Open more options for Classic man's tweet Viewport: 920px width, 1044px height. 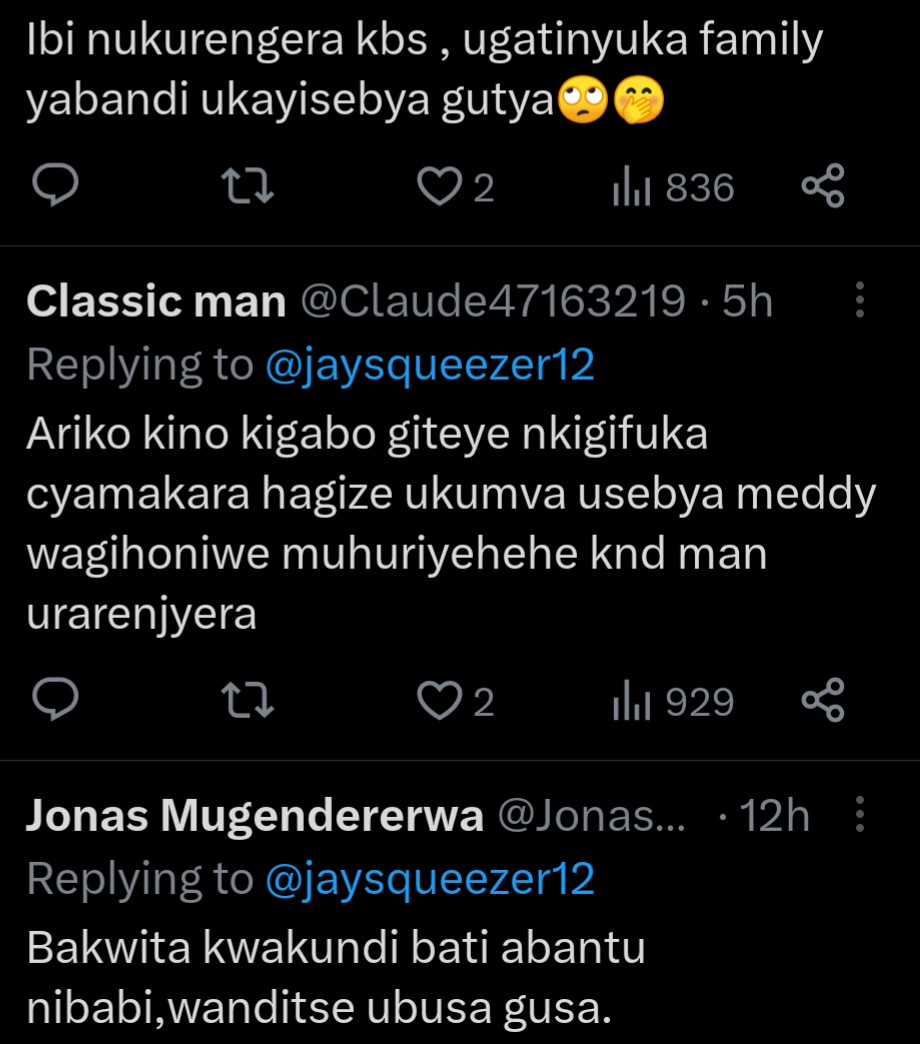point(859,300)
